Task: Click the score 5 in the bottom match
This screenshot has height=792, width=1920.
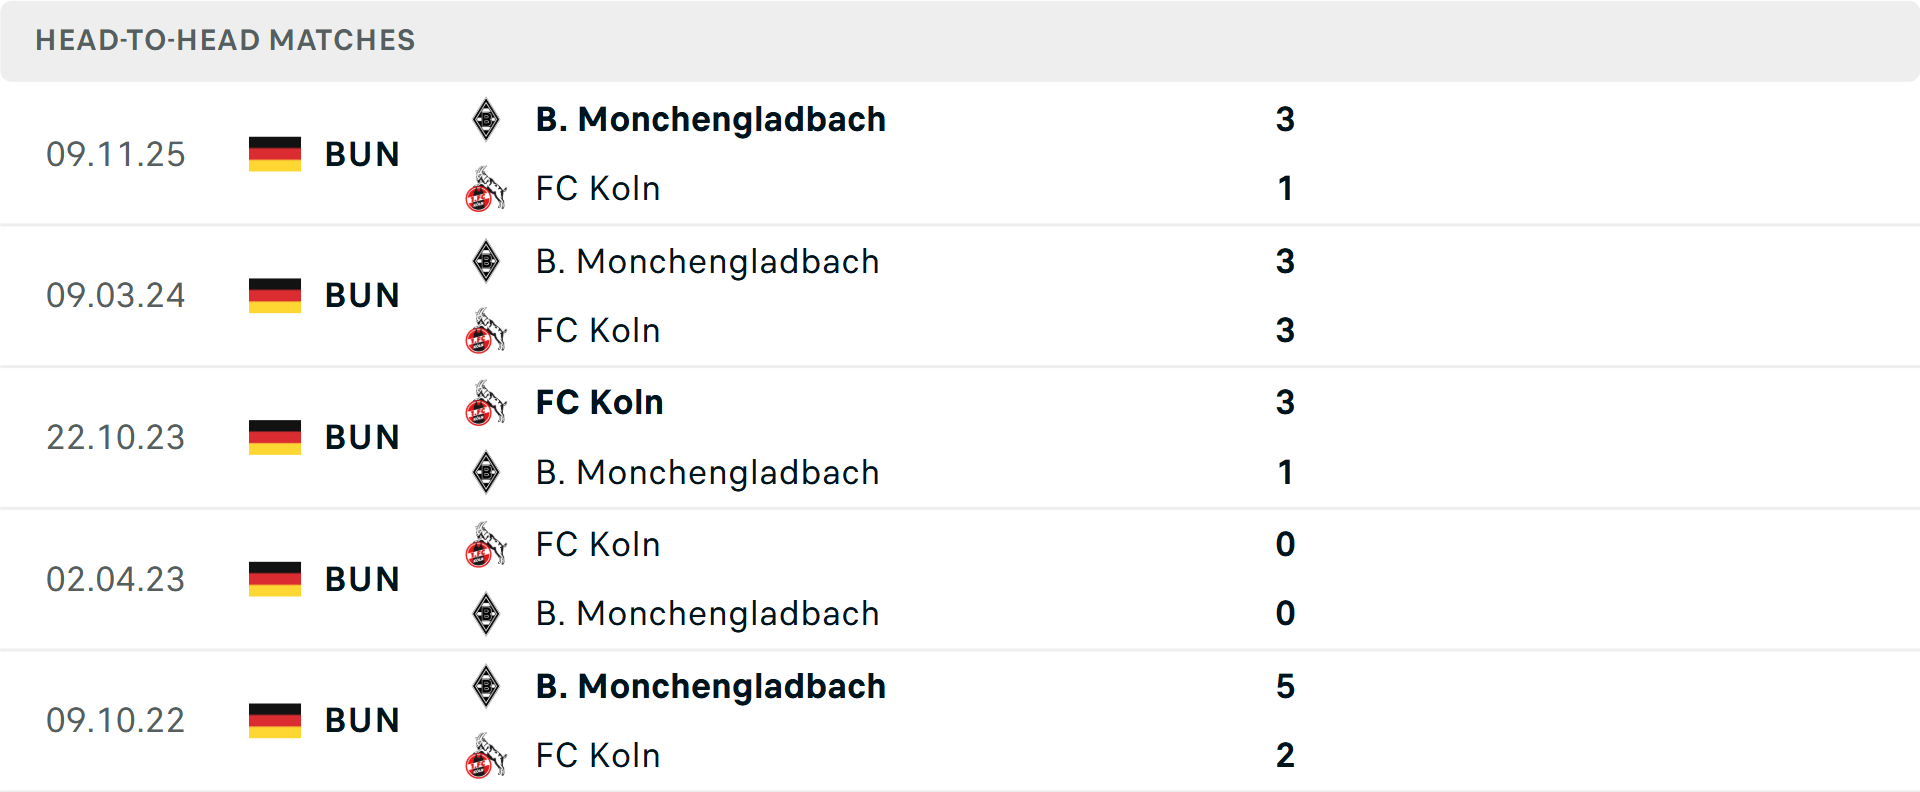Action: click(1286, 687)
